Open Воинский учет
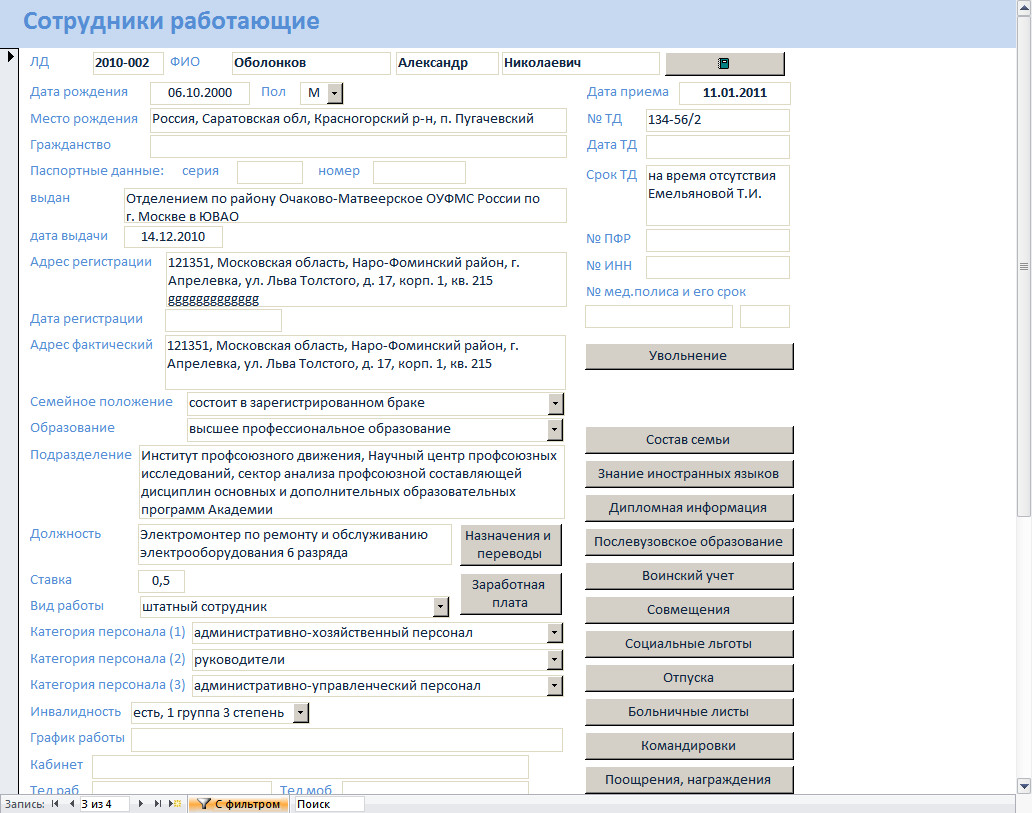 (x=688, y=575)
